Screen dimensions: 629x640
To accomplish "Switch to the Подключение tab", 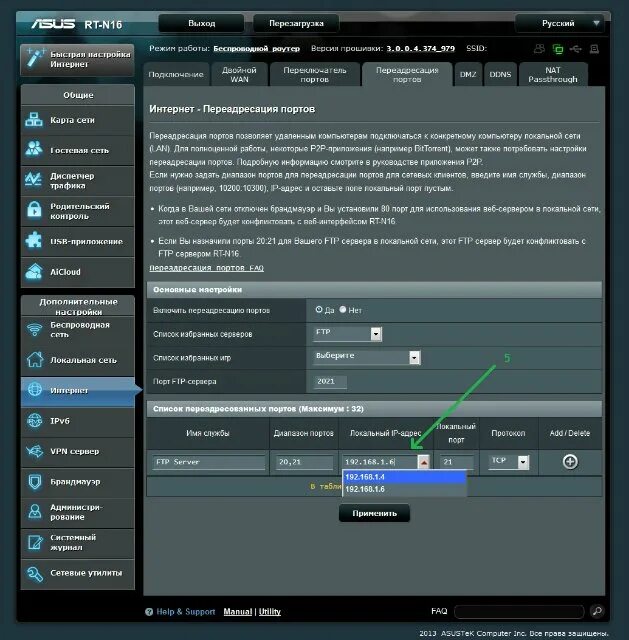I will [x=176, y=74].
